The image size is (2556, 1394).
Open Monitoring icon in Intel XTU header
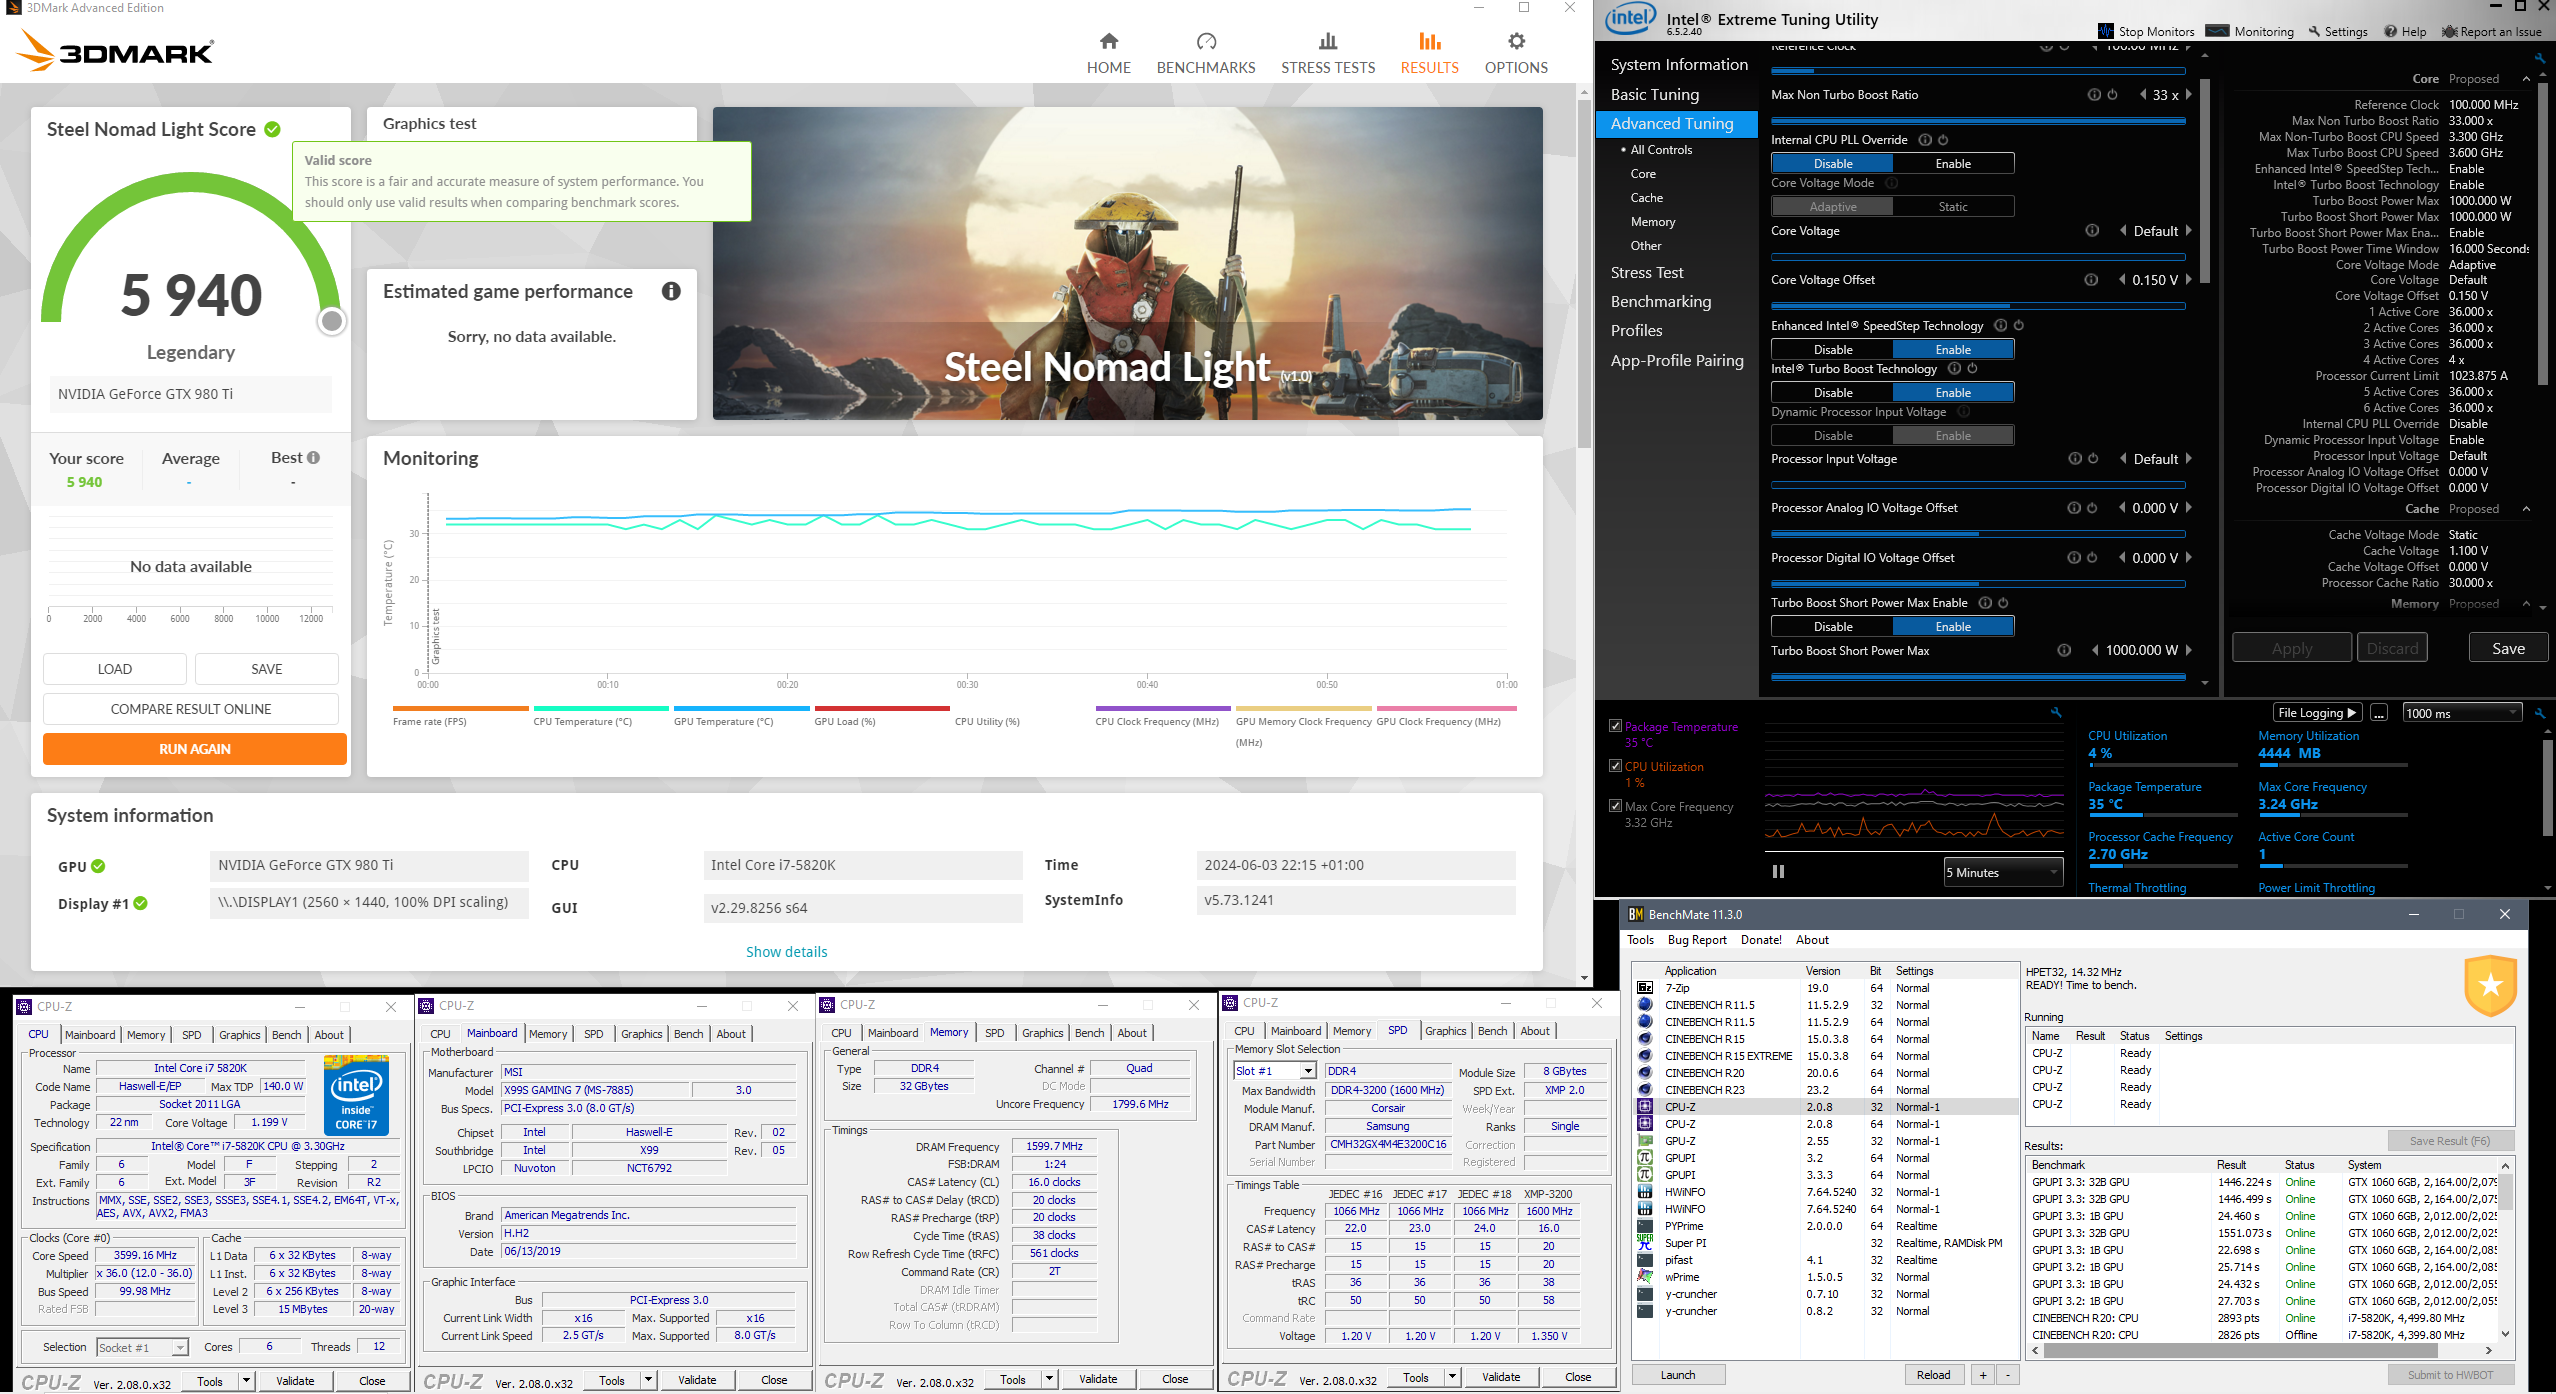click(x=2217, y=31)
